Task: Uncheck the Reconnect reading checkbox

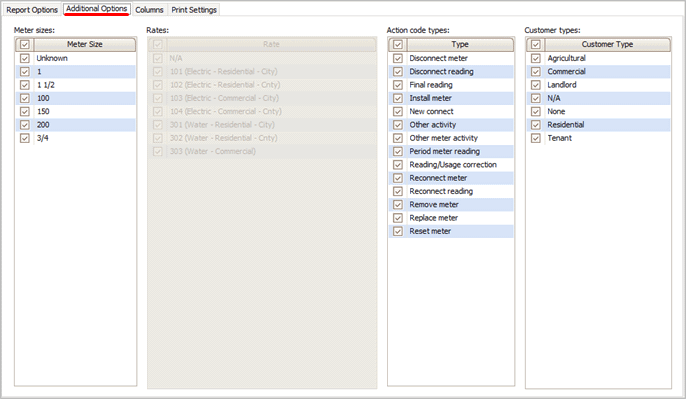Action: click(398, 192)
